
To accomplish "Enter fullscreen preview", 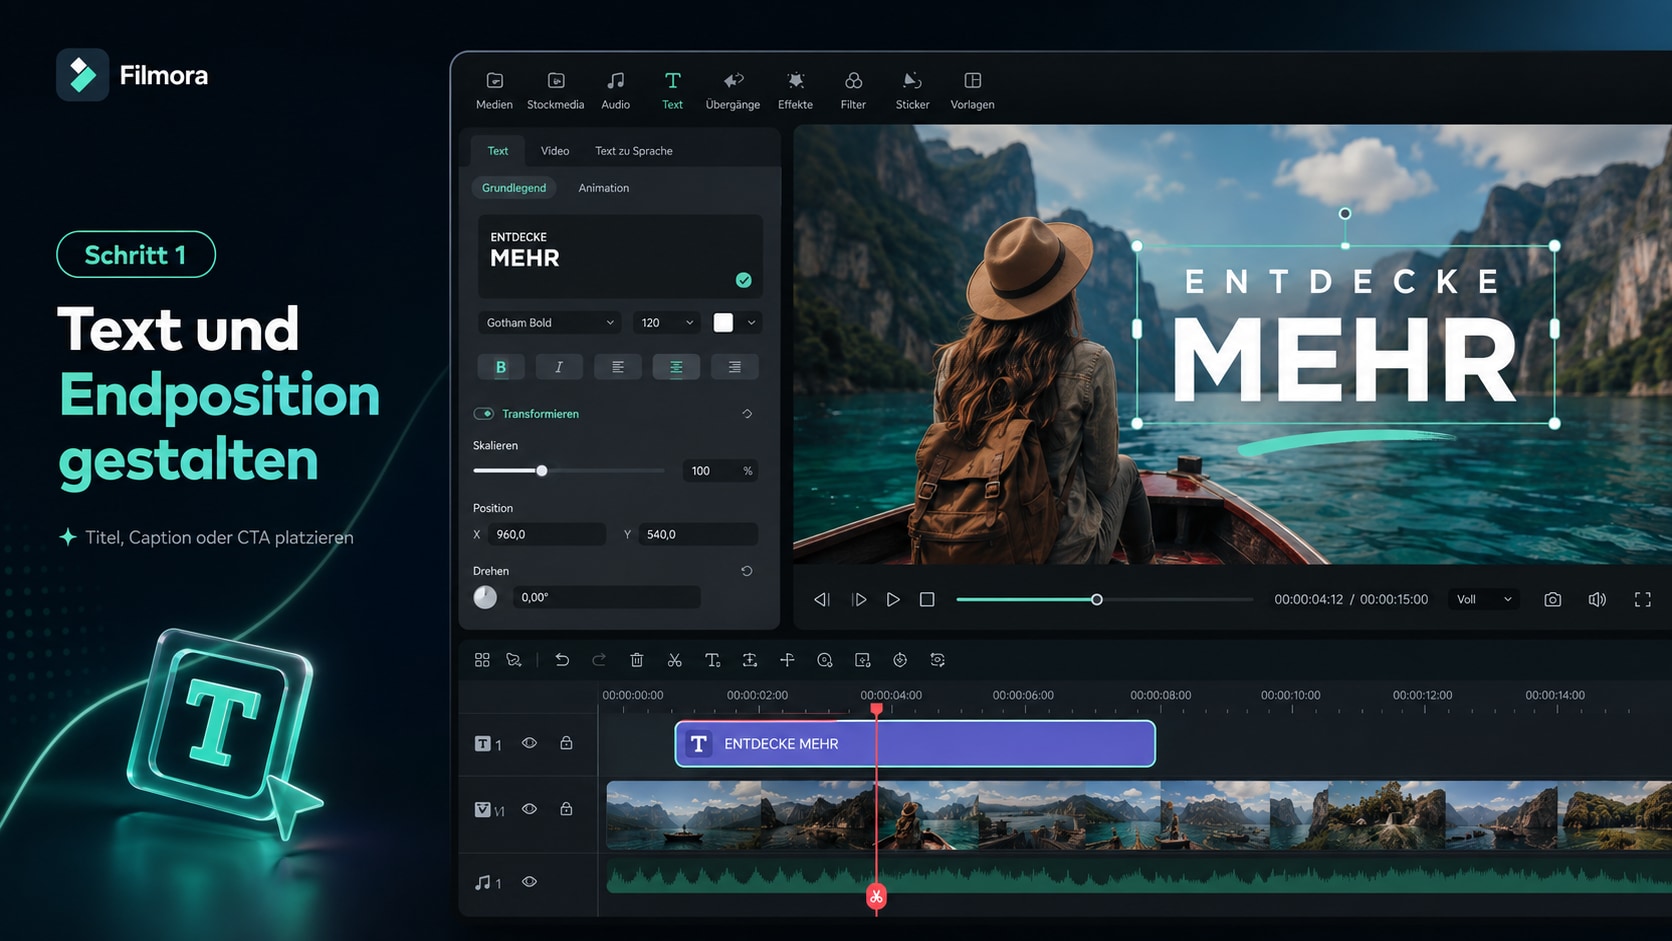I will 1643,600.
